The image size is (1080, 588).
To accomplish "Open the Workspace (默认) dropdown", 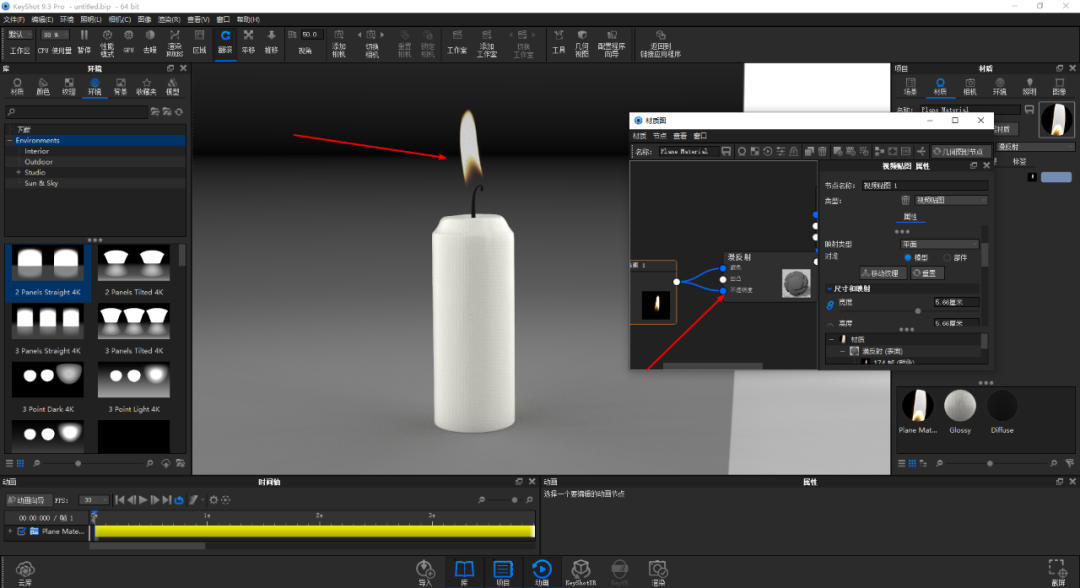I will click(19, 34).
